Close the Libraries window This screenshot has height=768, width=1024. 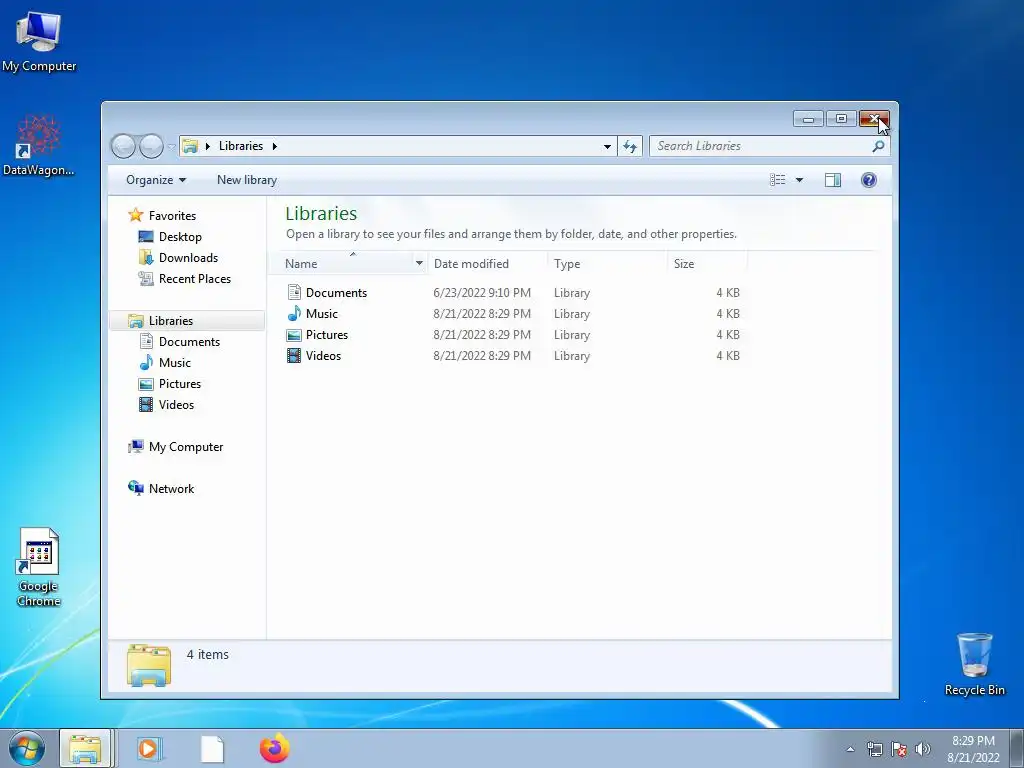tap(874, 119)
